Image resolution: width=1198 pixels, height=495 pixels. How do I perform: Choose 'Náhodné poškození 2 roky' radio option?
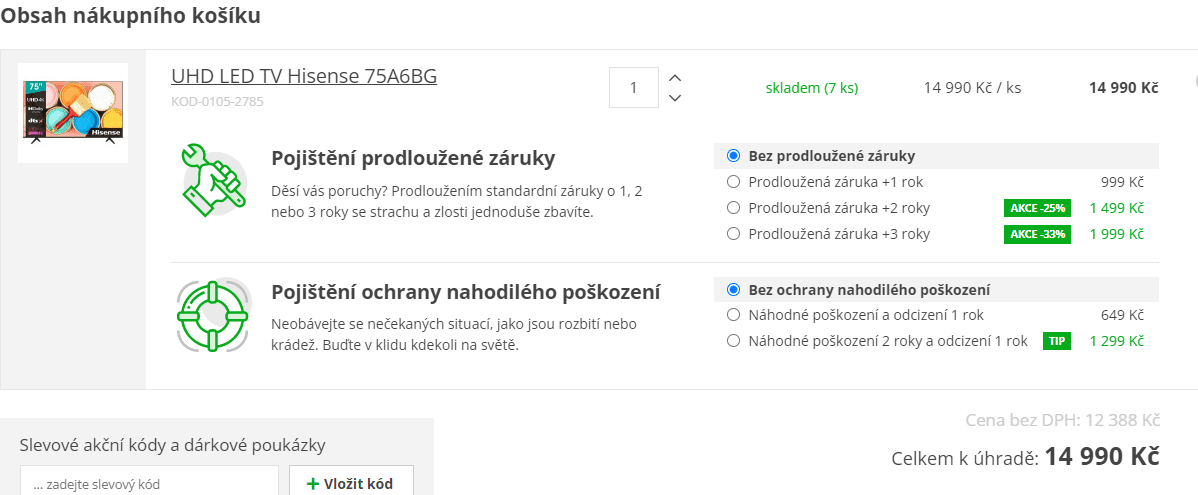pyautogui.click(x=734, y=341)
